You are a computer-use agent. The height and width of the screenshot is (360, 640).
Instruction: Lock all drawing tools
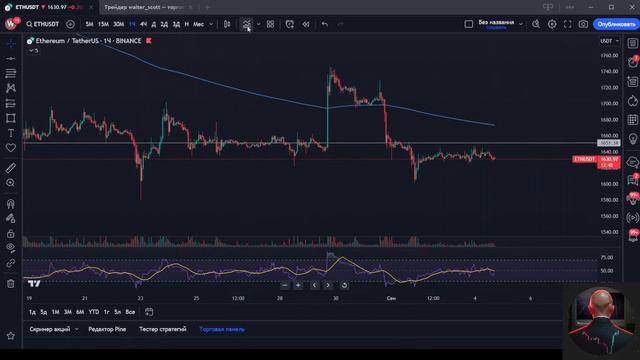(11, 233)
